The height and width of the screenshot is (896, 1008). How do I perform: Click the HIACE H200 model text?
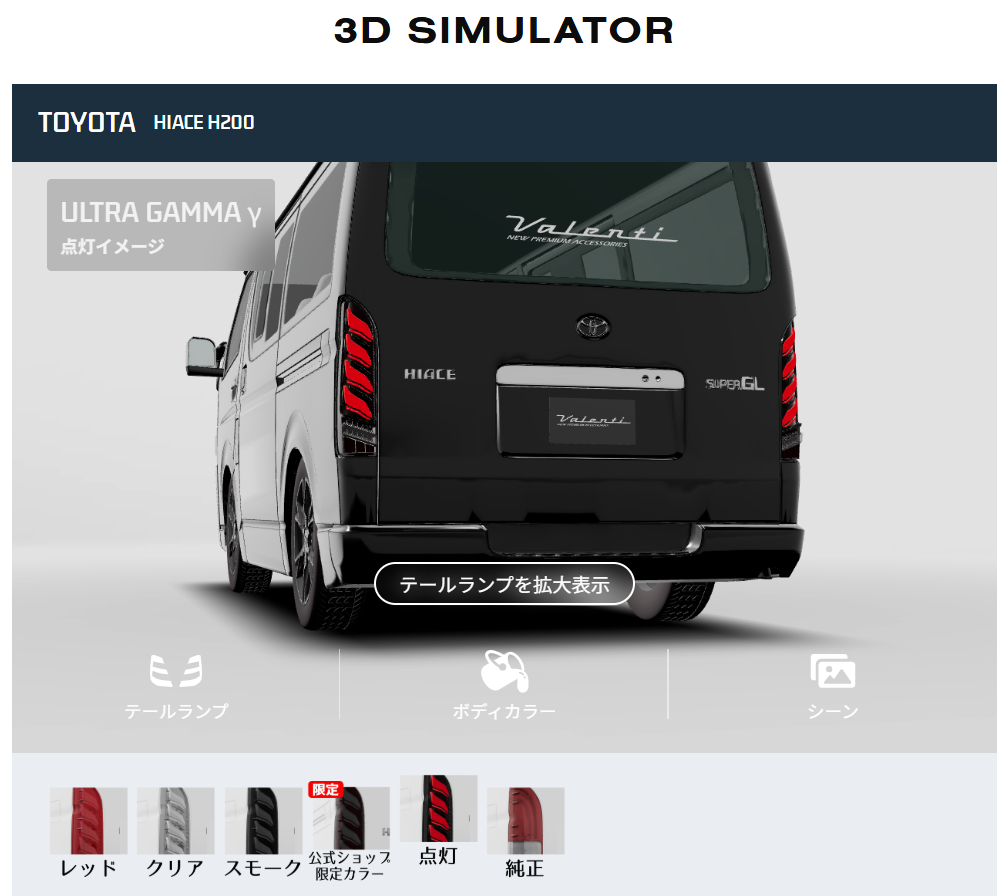pyautogui.click(x=204, y=123)
